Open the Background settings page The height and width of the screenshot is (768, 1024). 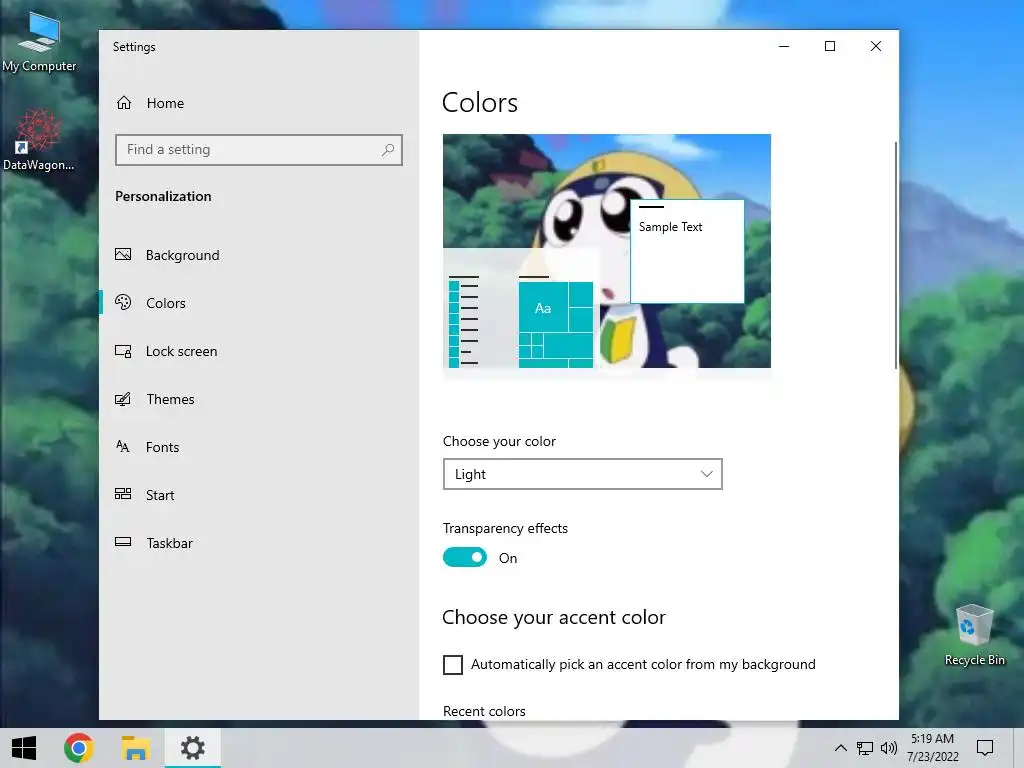coord(258,255)
